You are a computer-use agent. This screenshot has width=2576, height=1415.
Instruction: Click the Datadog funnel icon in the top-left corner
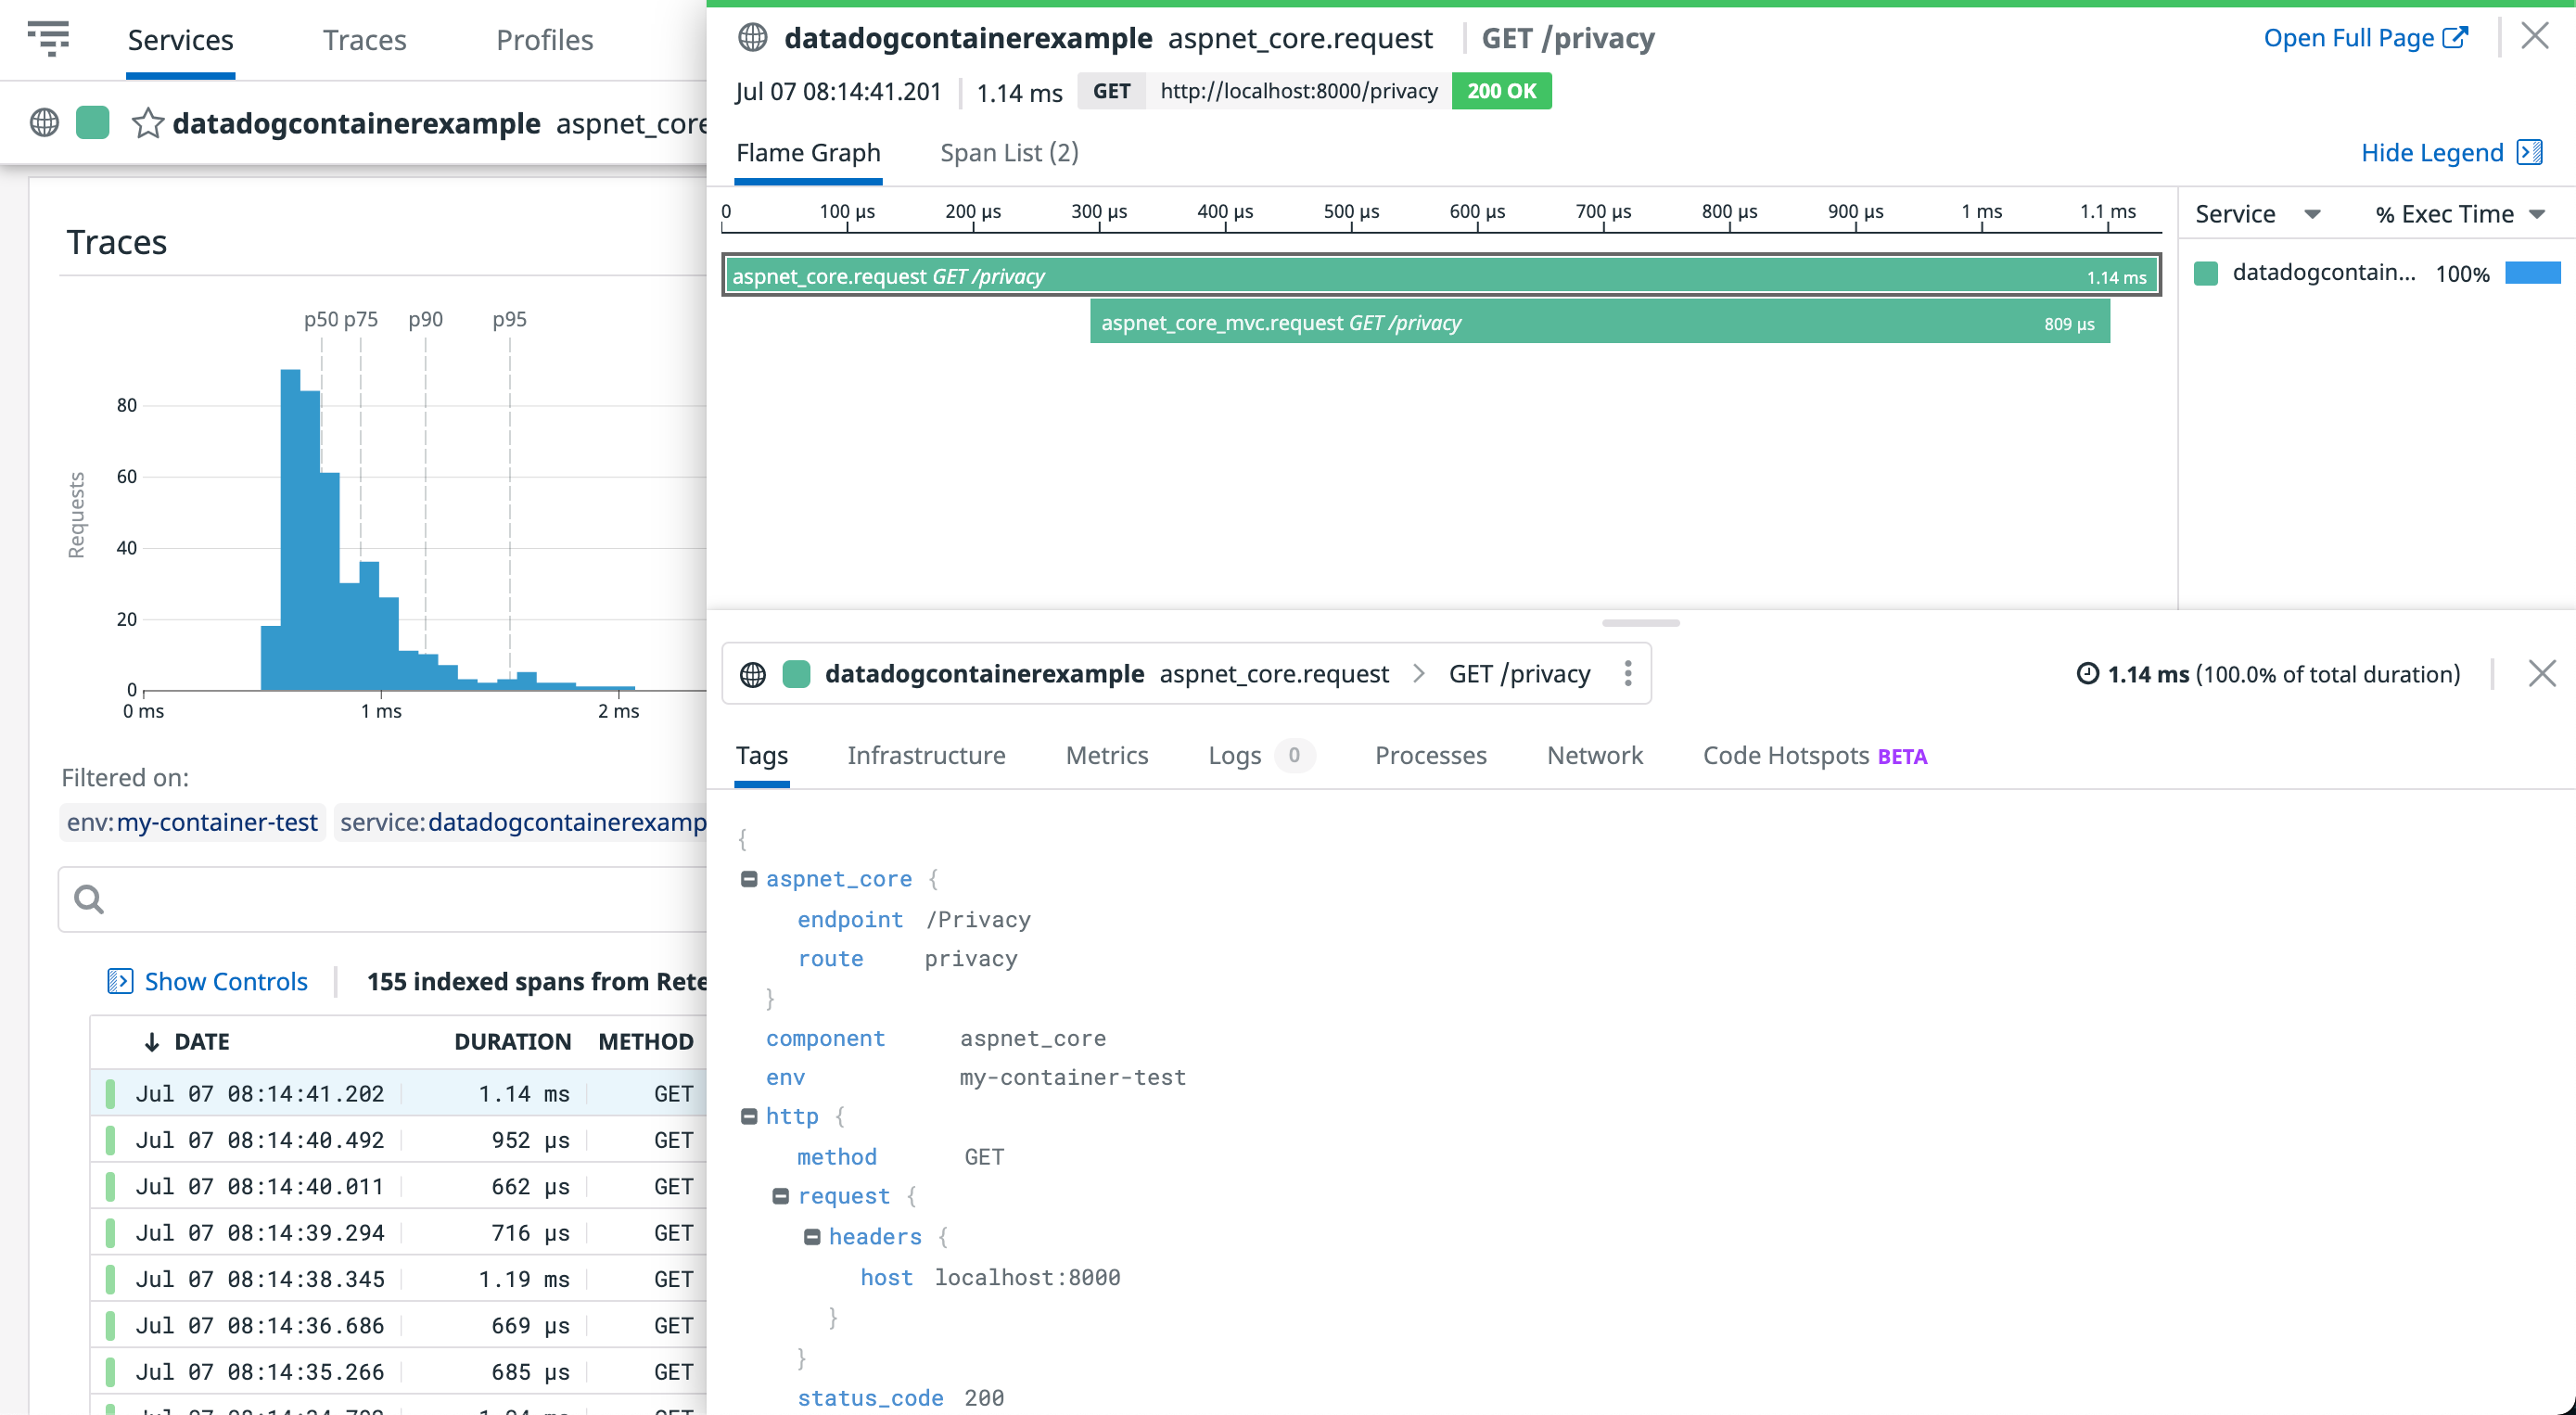[49, 39]
